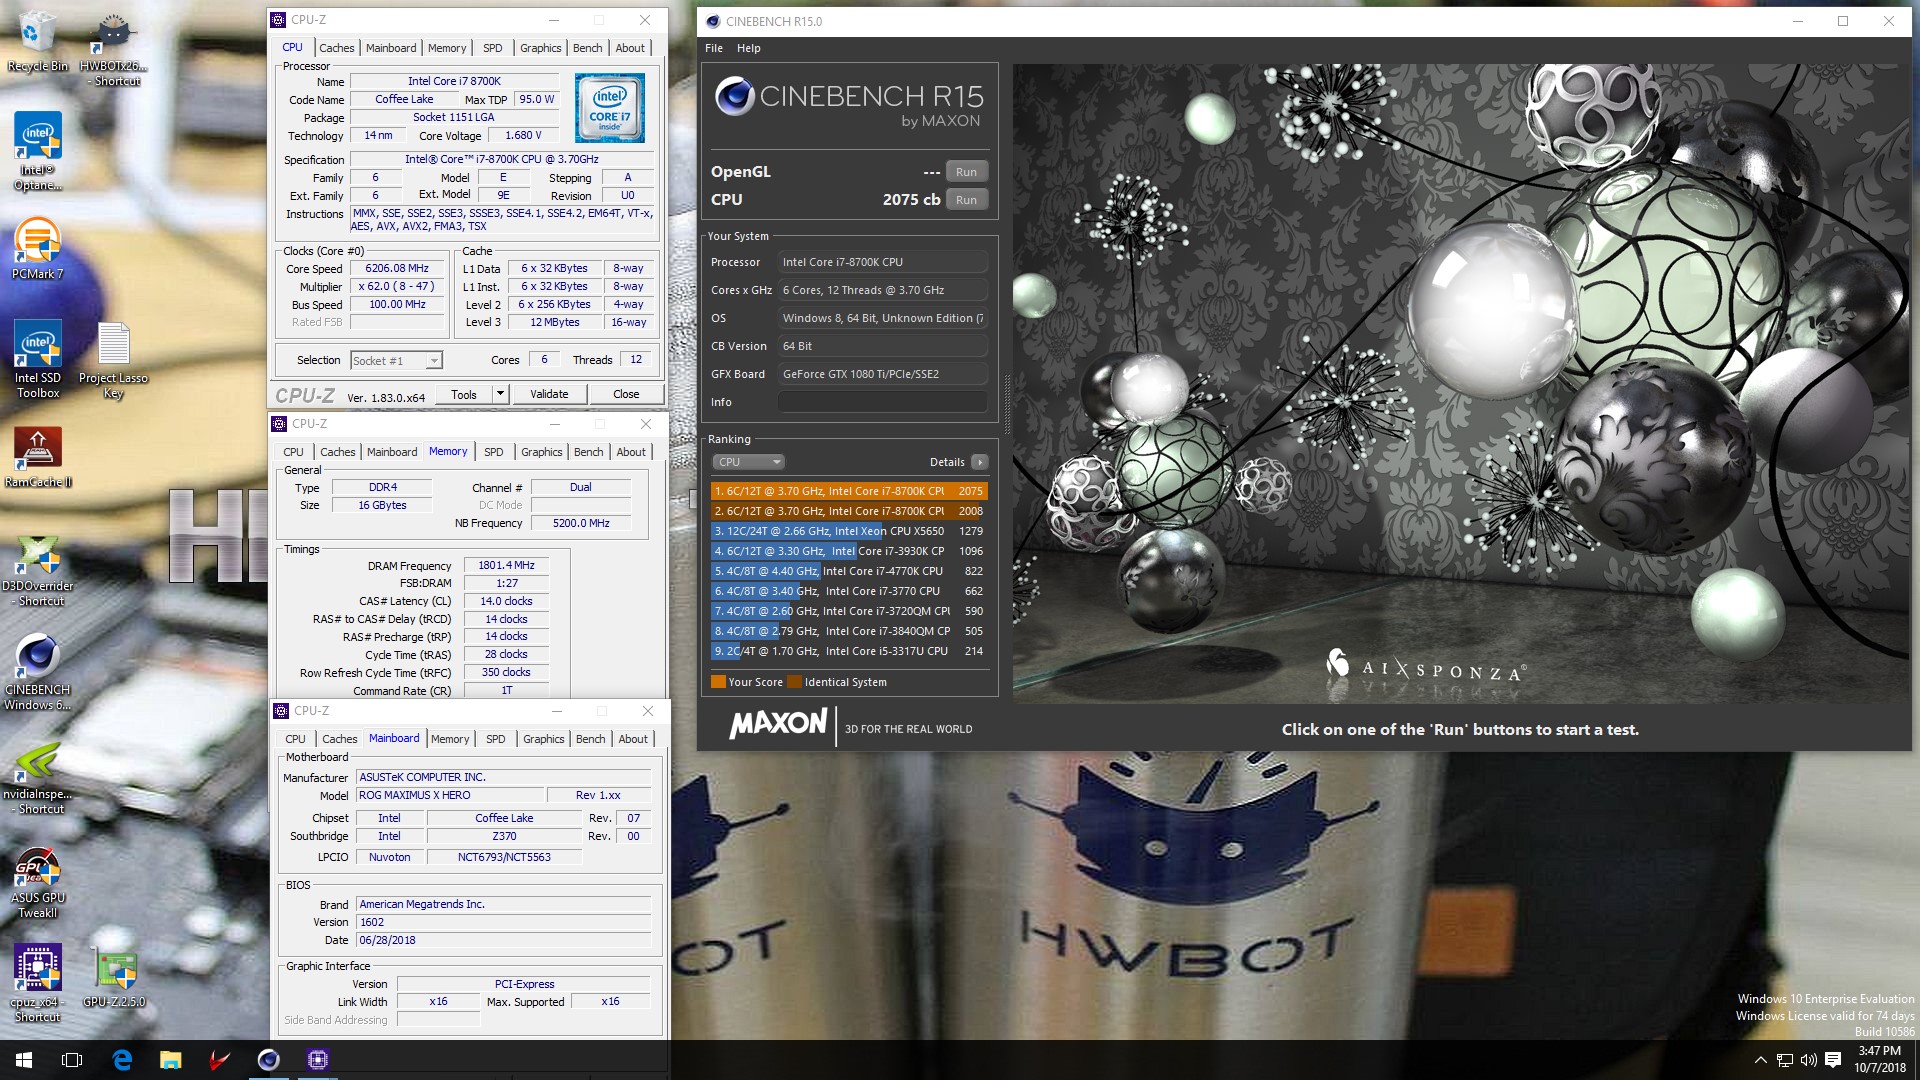Open Graphics tab in the Mainboard CPU-Z window
This screenshot has width=1920, height=1080.
(544, 739)
